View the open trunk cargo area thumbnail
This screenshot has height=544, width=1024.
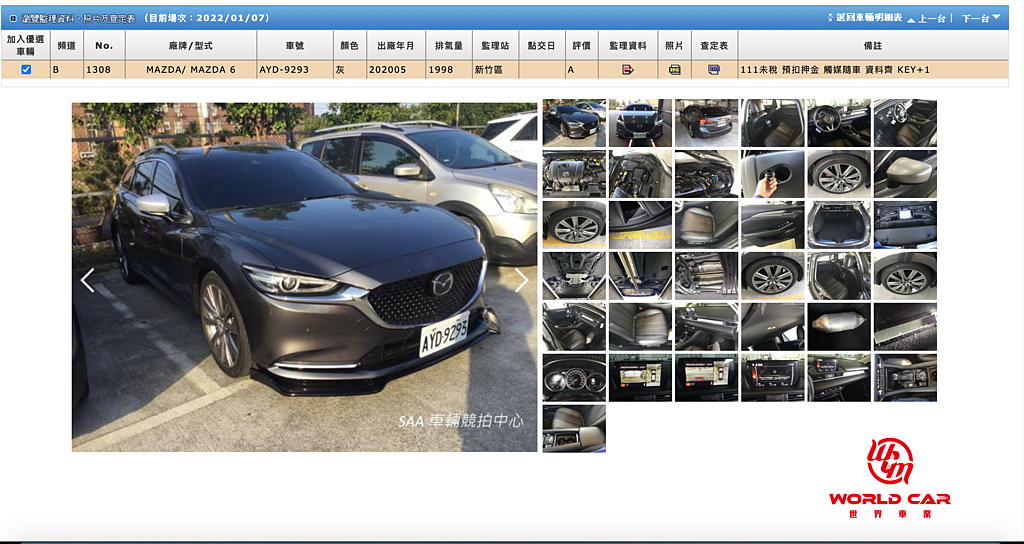(x=839, y=225)
